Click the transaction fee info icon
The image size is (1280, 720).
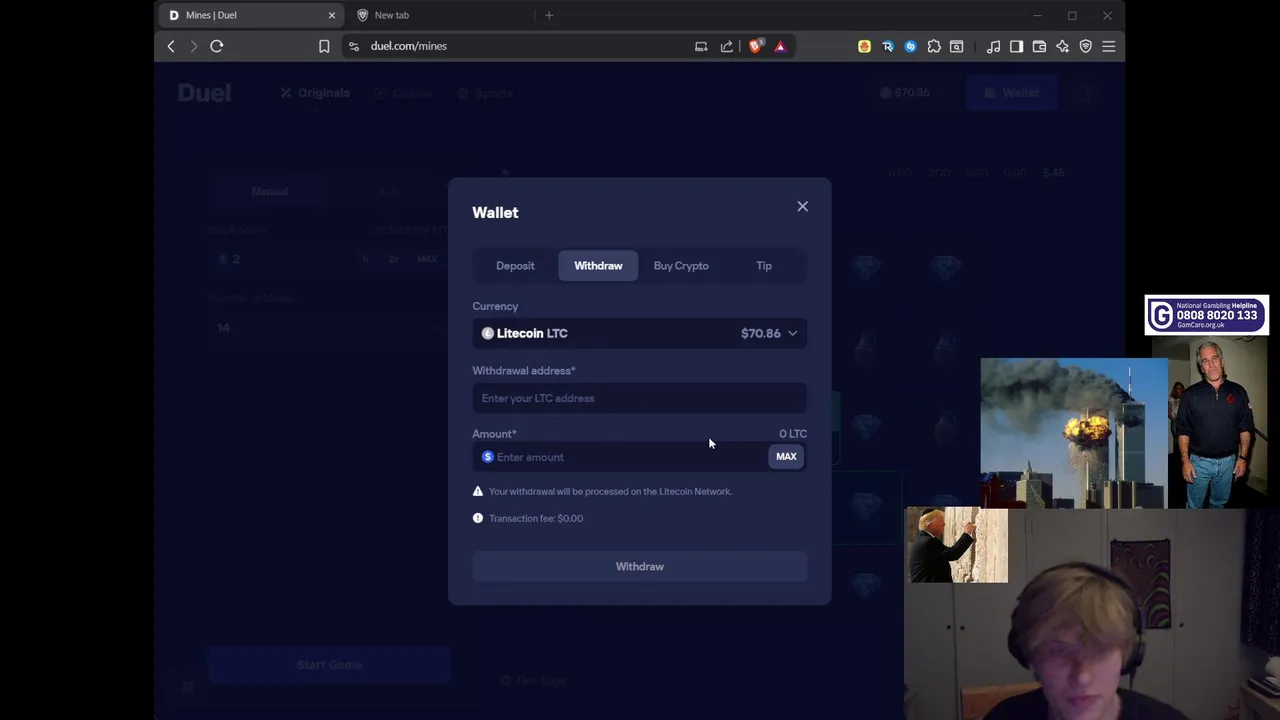point(478,518)
